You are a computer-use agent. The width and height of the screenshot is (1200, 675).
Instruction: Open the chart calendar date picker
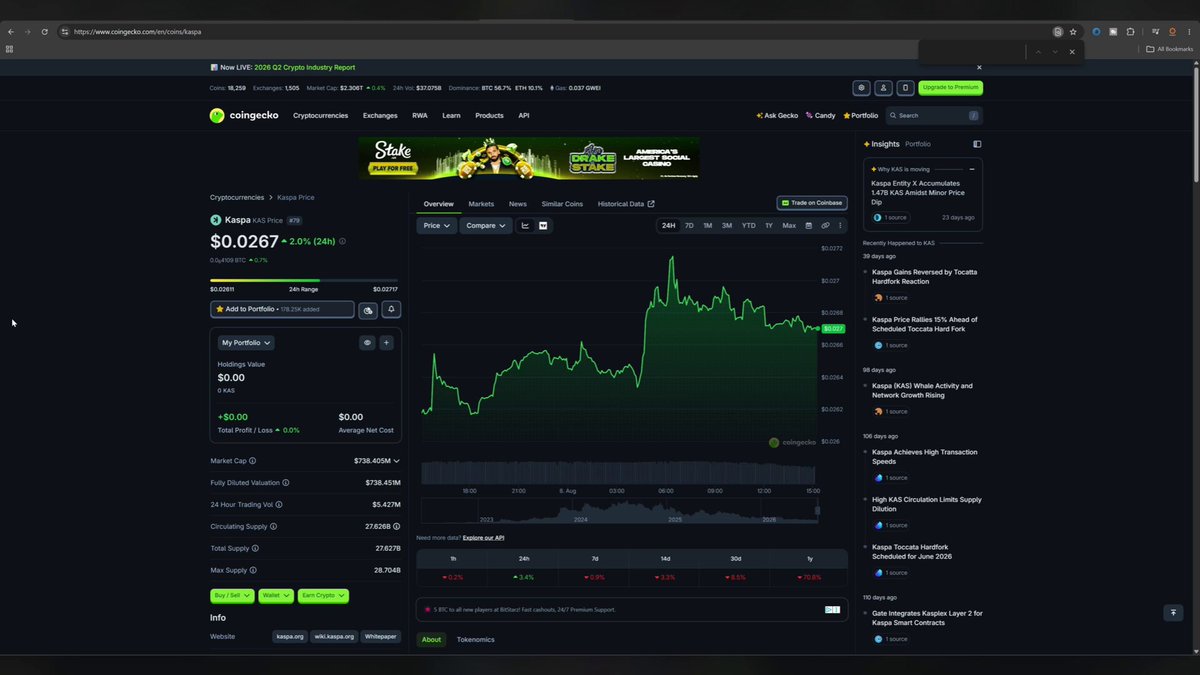tap(809, 226)
